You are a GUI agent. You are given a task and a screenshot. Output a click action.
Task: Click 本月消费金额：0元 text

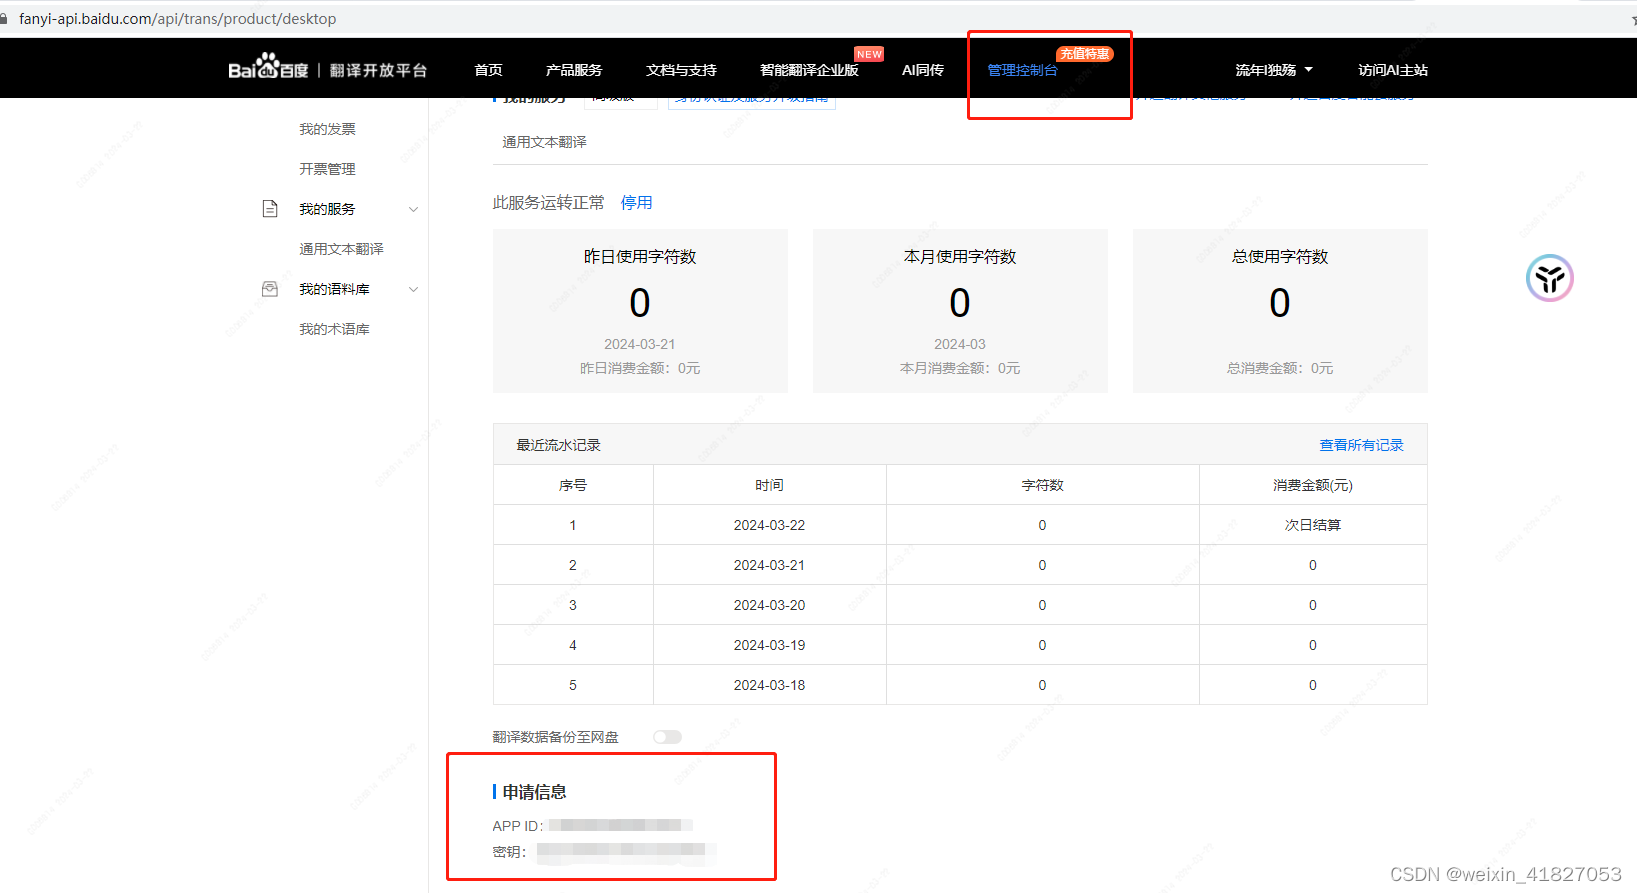[x=960, y=368]
